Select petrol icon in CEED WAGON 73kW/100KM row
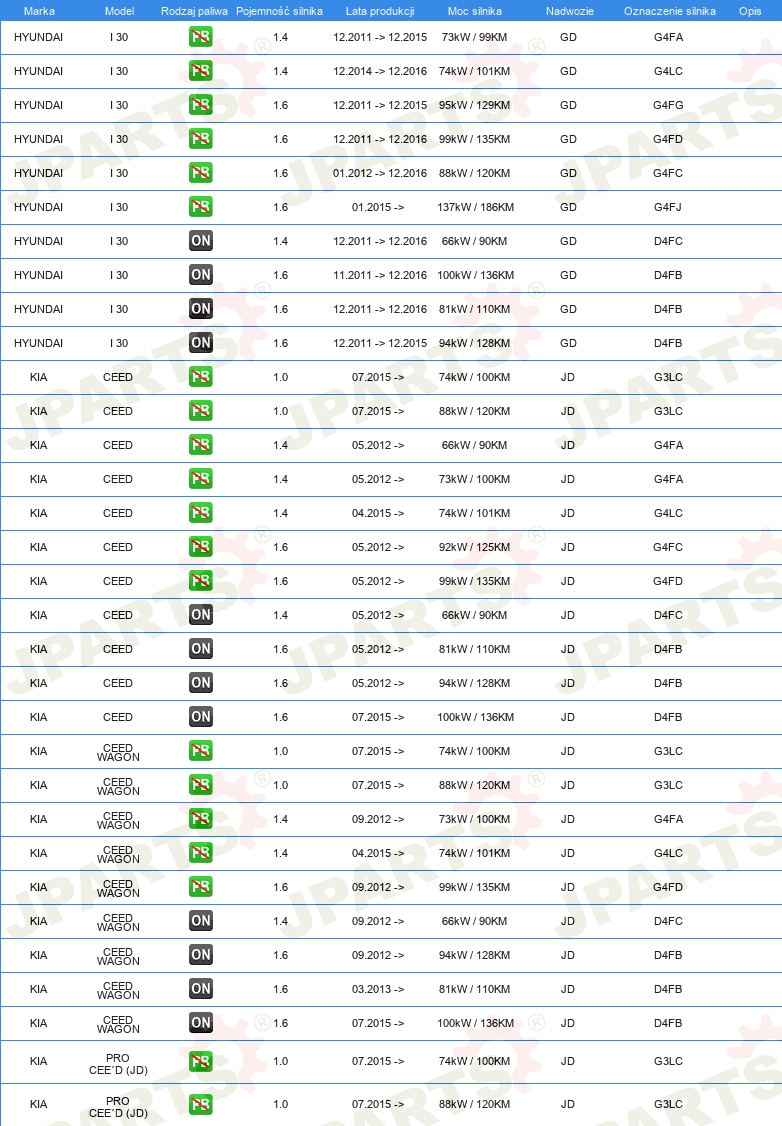Image resolution: width=782 pixels, height=1126 pixels. click(200, 819)
